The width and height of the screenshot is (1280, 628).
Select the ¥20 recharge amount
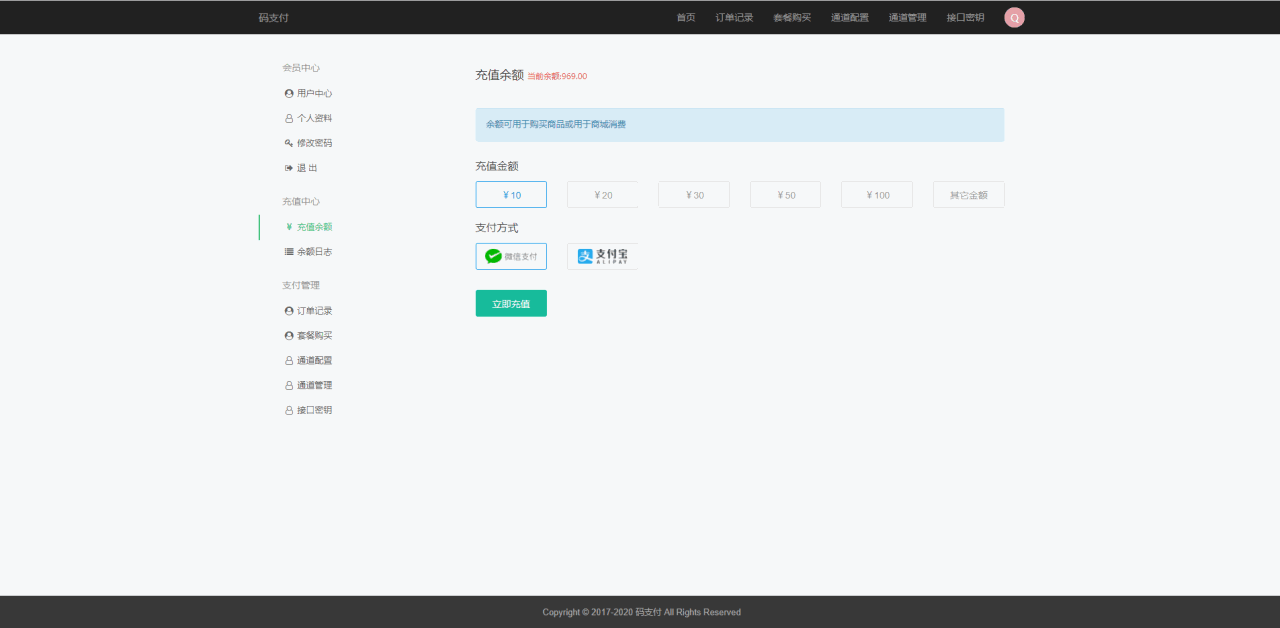[x=602, y=195]
